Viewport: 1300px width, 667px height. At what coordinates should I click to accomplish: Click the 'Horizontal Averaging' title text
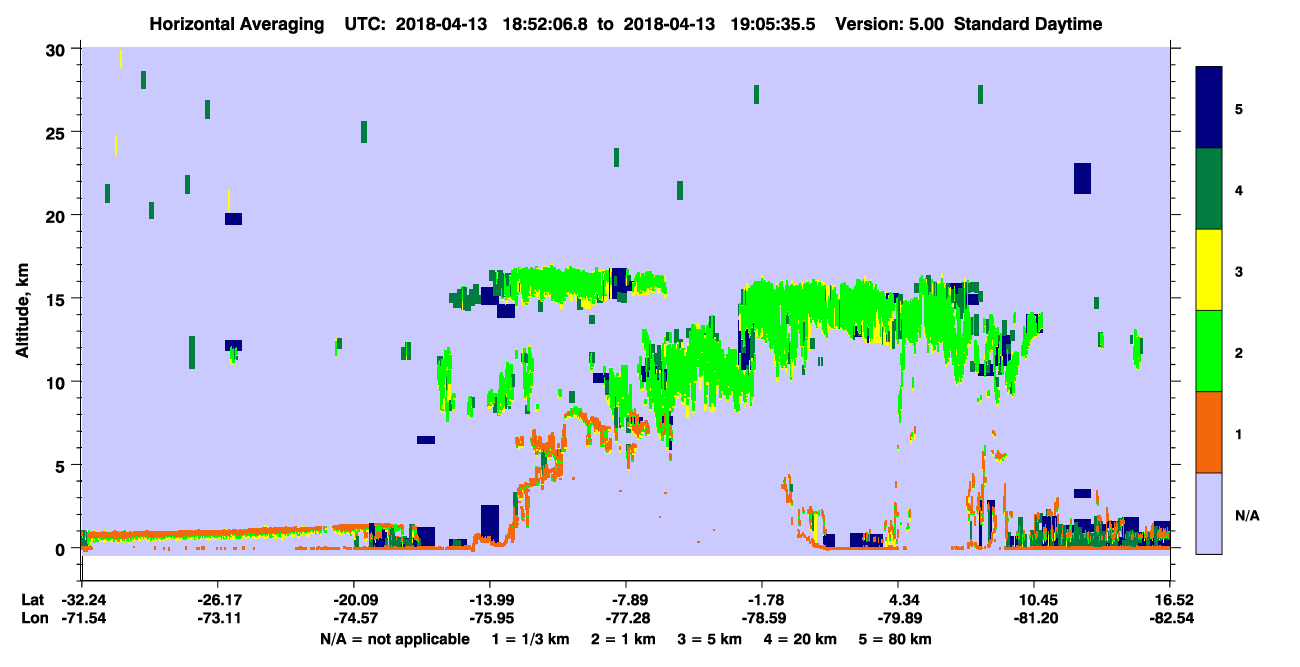(x=236, y=24)
